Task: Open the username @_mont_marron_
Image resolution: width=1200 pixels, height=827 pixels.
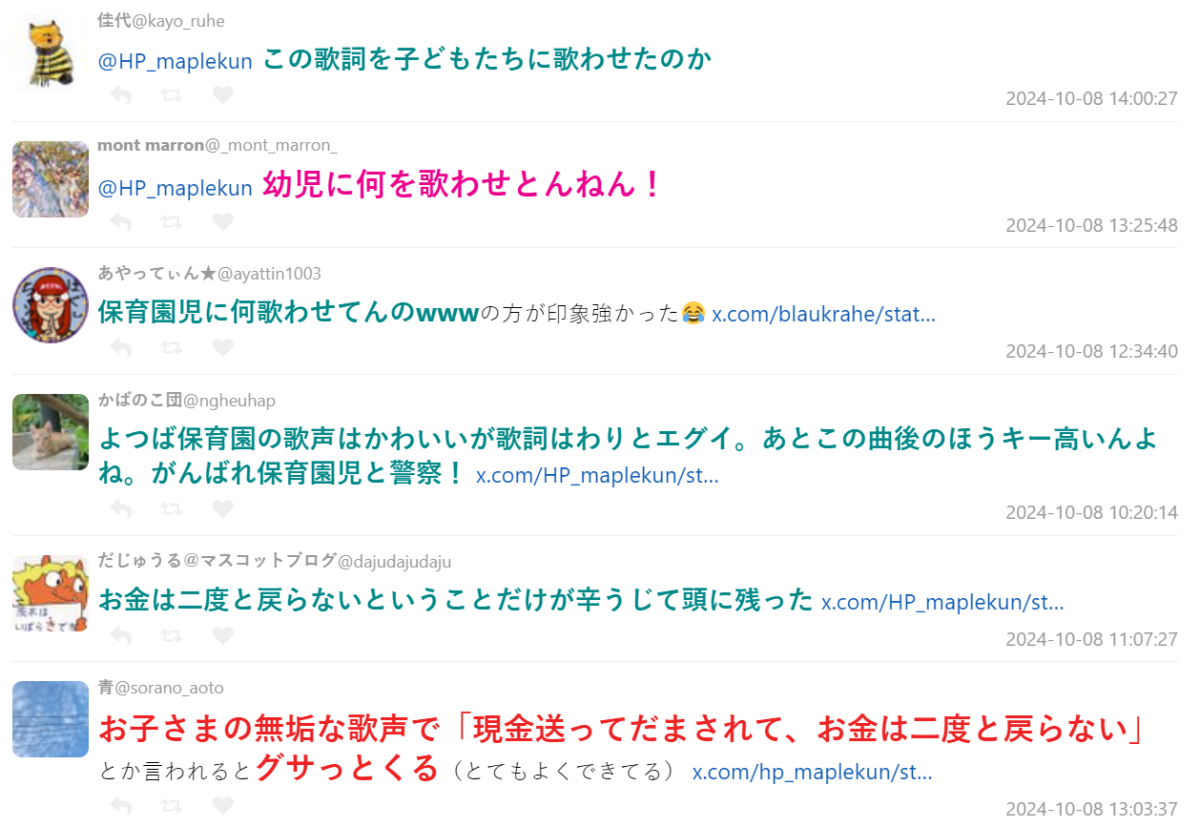Action: tap(271, 146)
